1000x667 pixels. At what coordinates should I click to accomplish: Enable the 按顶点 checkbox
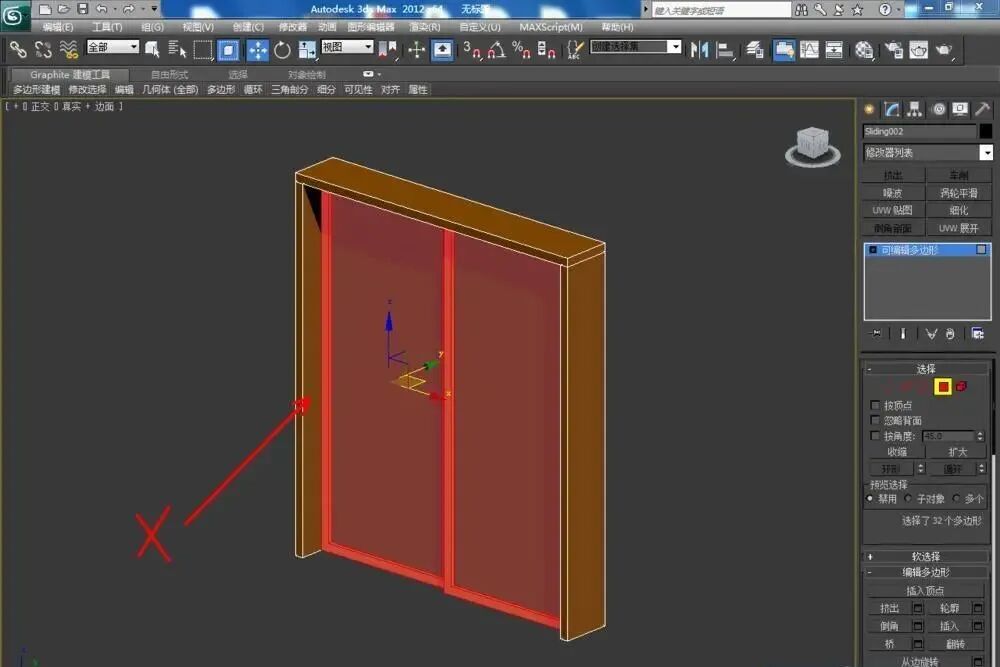(875, 405)
